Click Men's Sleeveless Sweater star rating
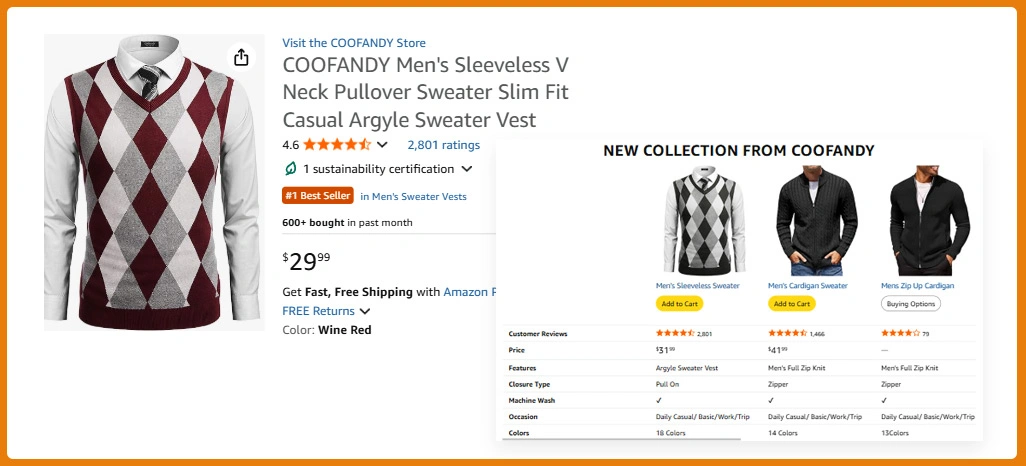 click(x=675, y=333)
